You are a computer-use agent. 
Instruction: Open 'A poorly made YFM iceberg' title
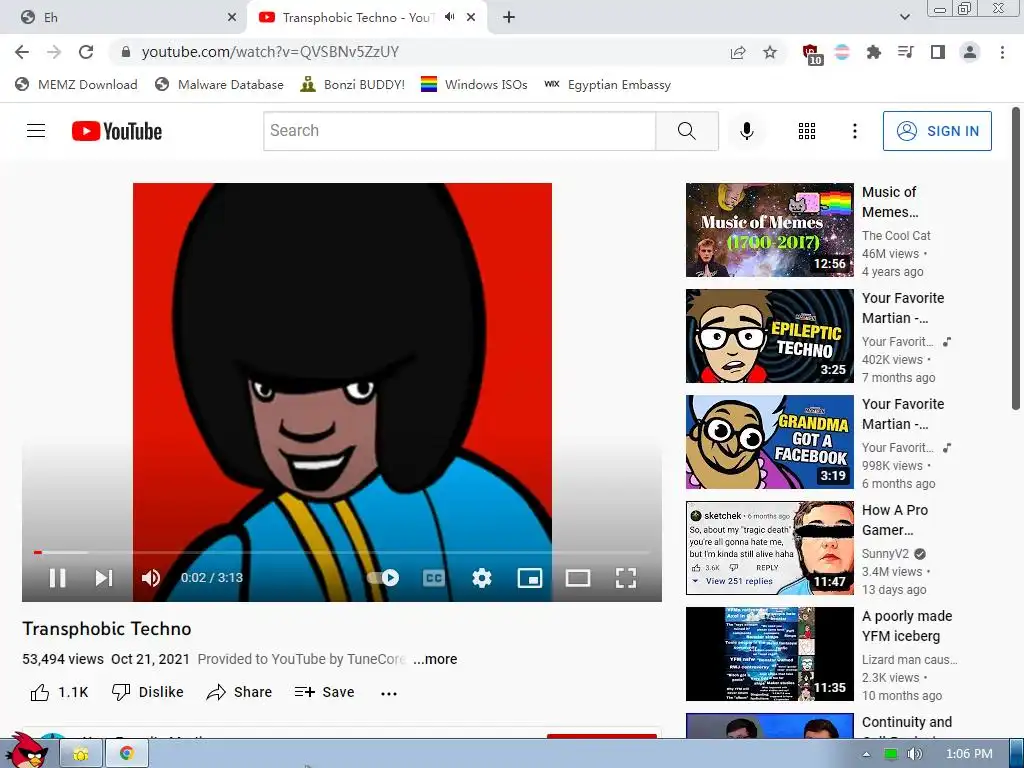point(906,626)
